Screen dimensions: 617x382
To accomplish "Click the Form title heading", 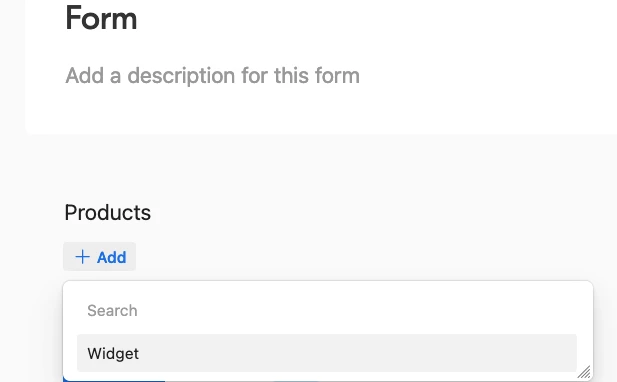I will [x=101, y=18].
